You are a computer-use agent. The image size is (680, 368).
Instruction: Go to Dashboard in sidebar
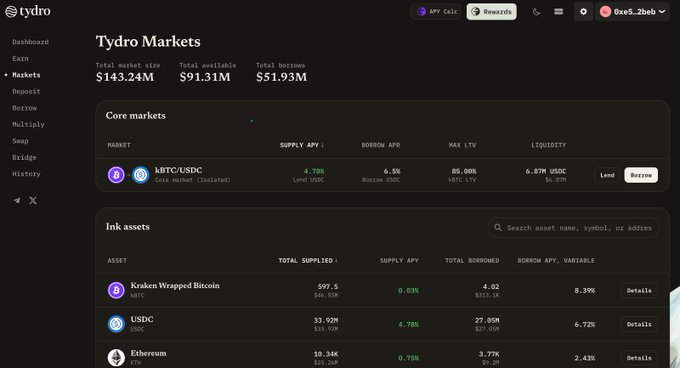pos(30,42)
